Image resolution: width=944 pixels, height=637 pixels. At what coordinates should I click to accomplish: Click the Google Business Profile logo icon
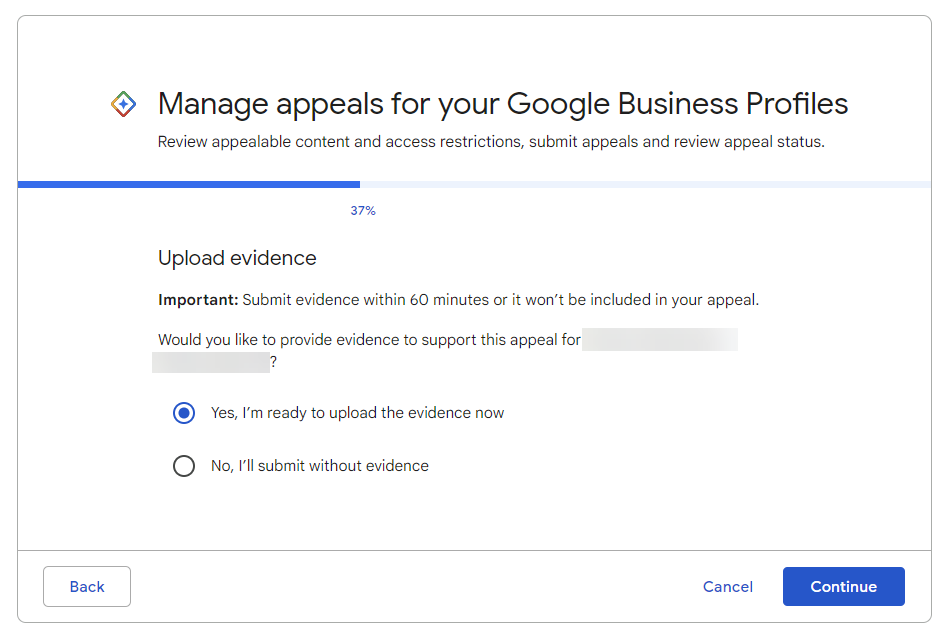123,104
